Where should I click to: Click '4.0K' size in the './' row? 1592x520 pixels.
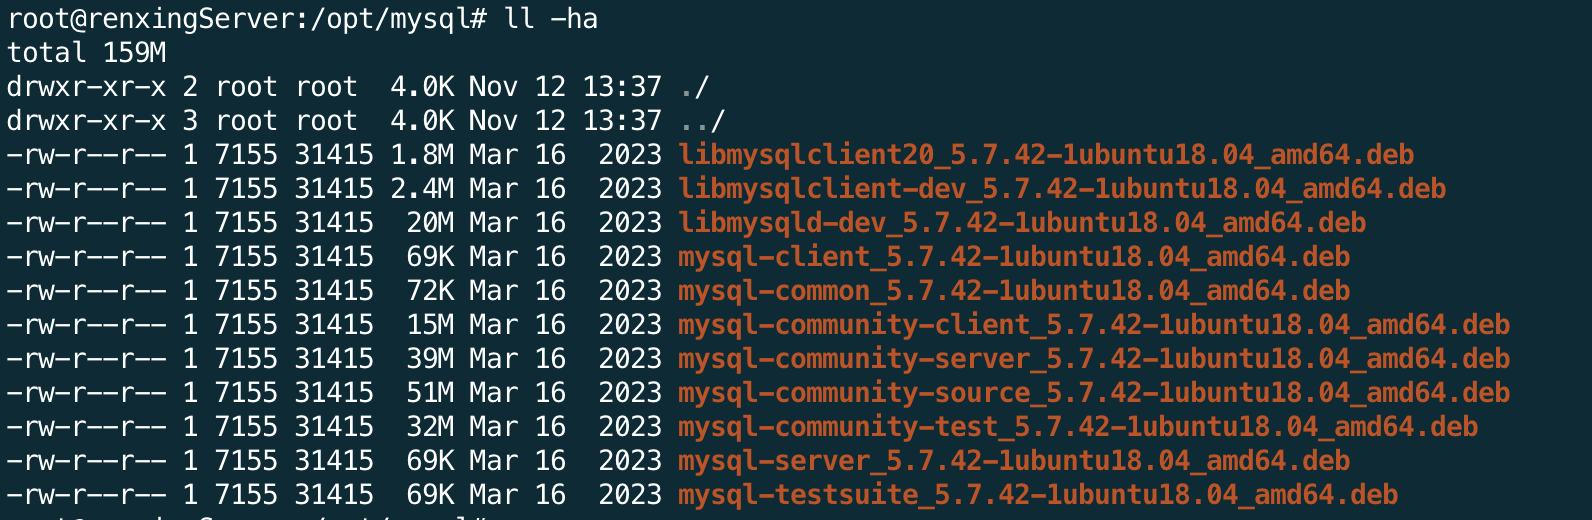pos(422,87)
